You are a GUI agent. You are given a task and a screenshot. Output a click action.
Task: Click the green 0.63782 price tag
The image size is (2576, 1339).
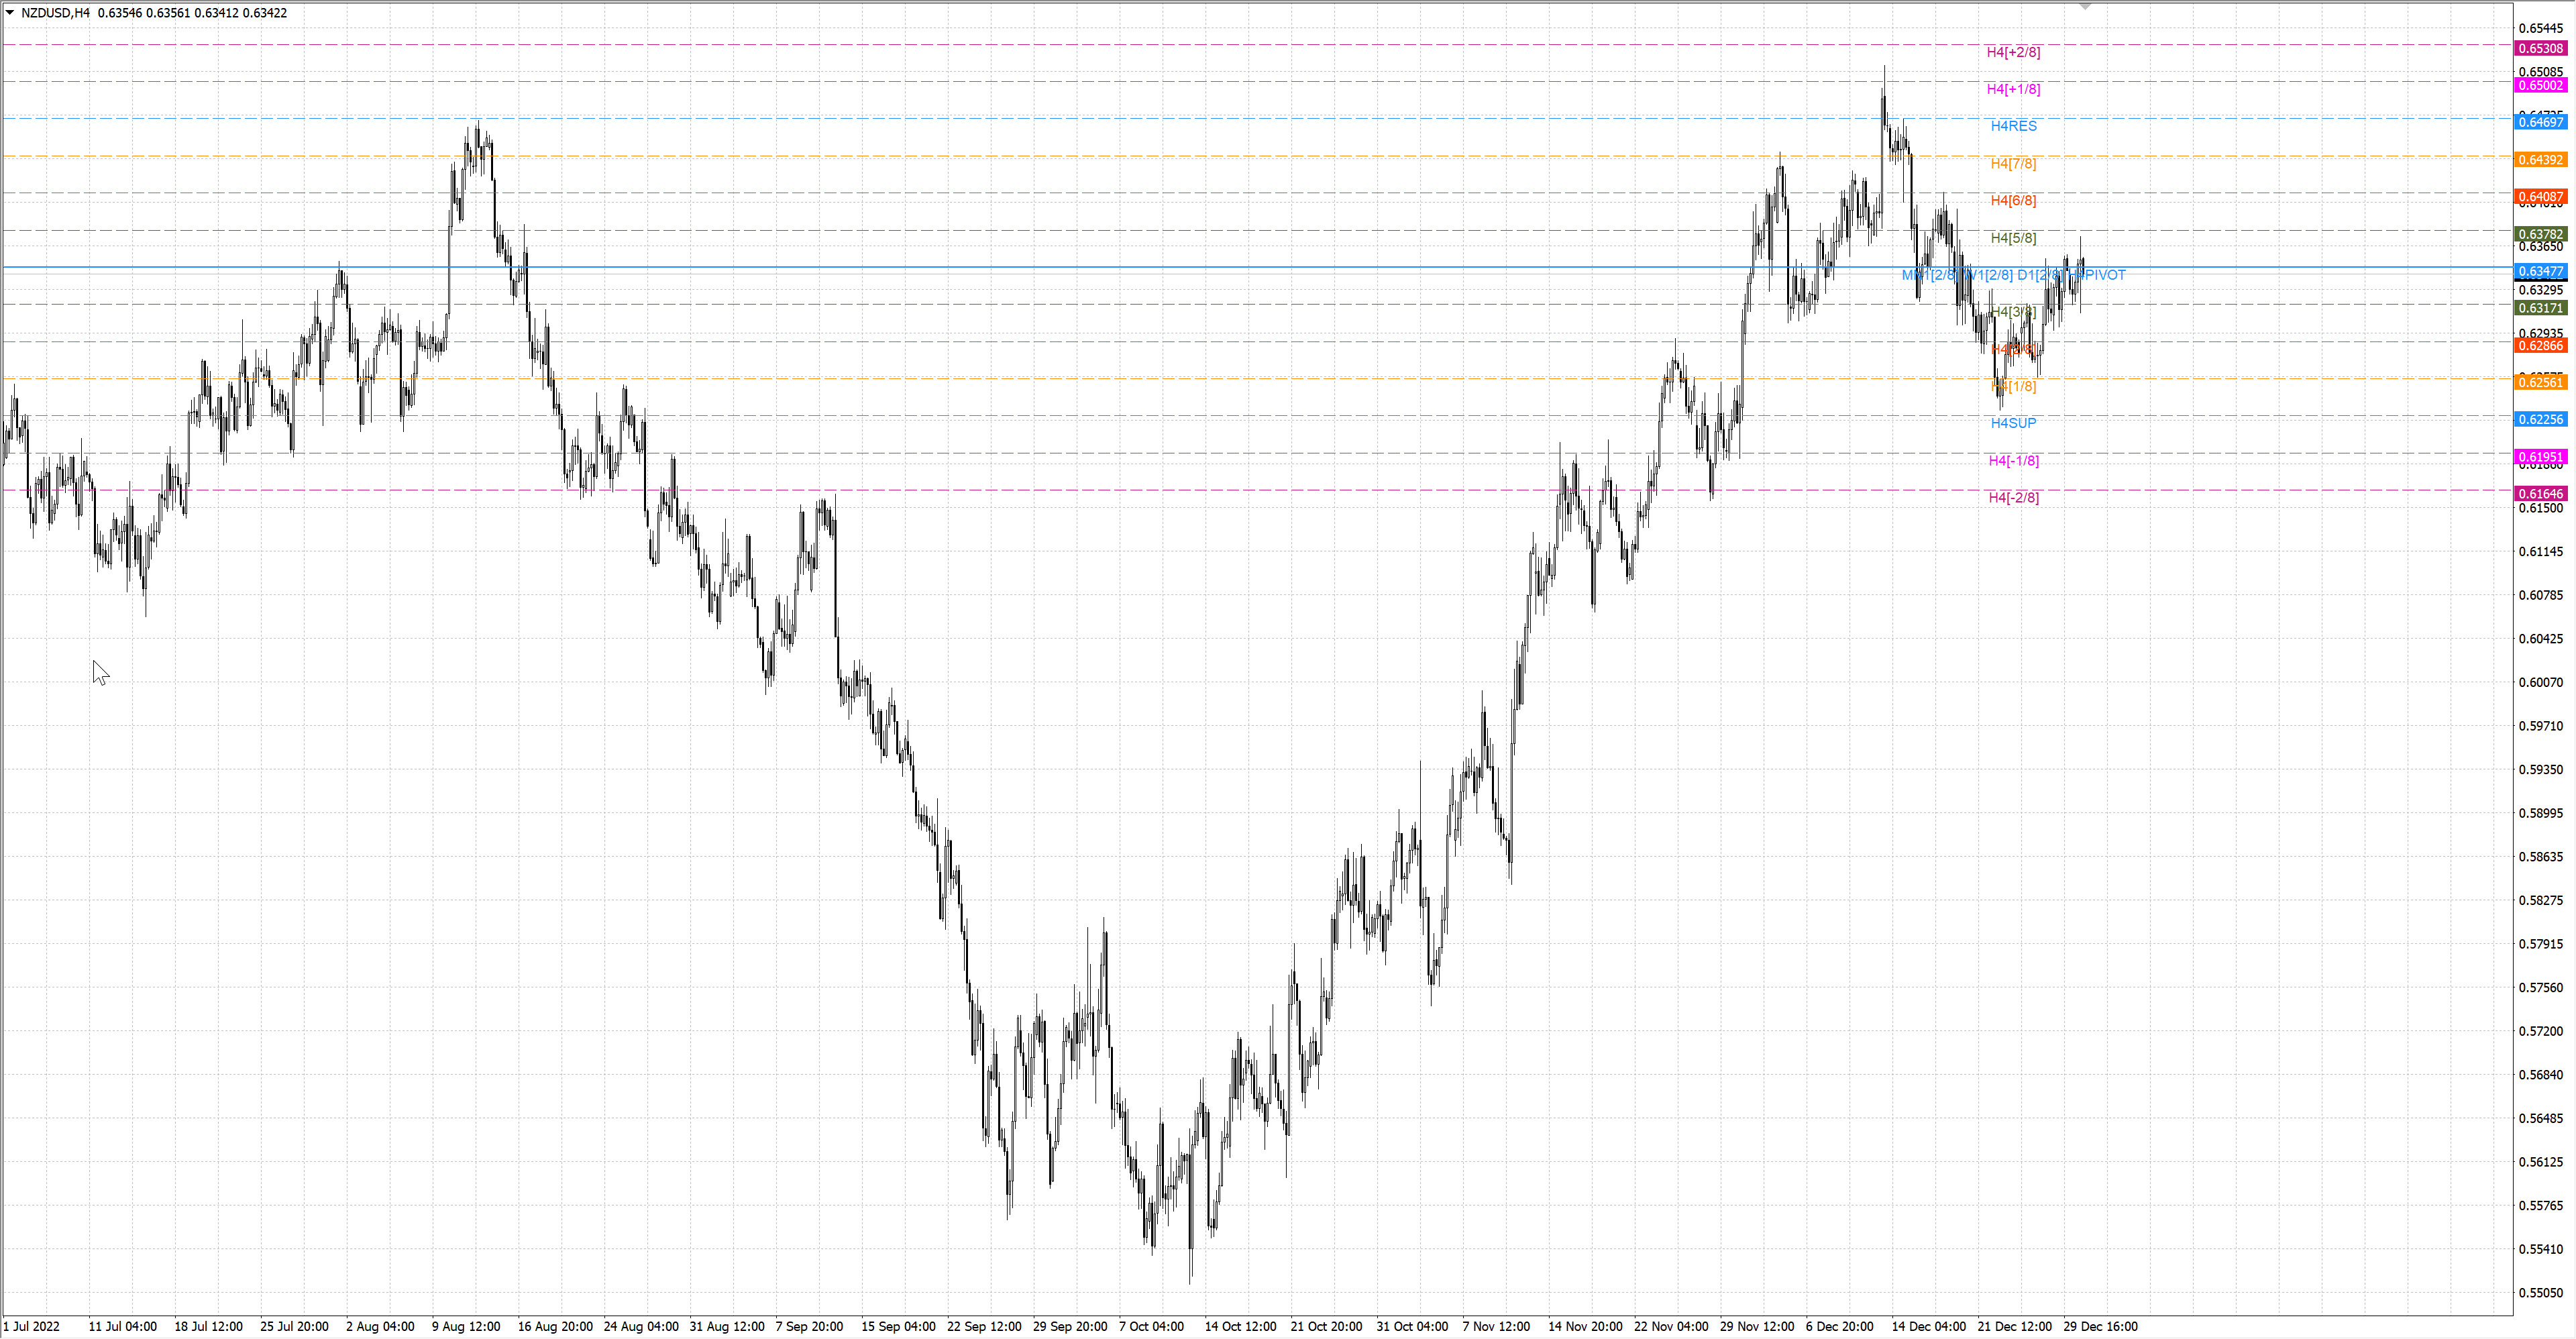click(x=2540, y=234)
